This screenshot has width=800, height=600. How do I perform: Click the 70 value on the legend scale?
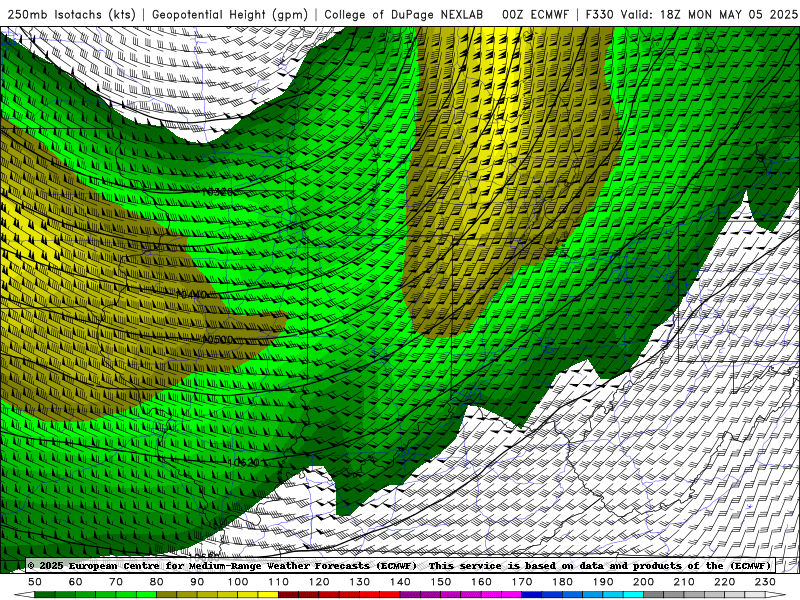116,582
